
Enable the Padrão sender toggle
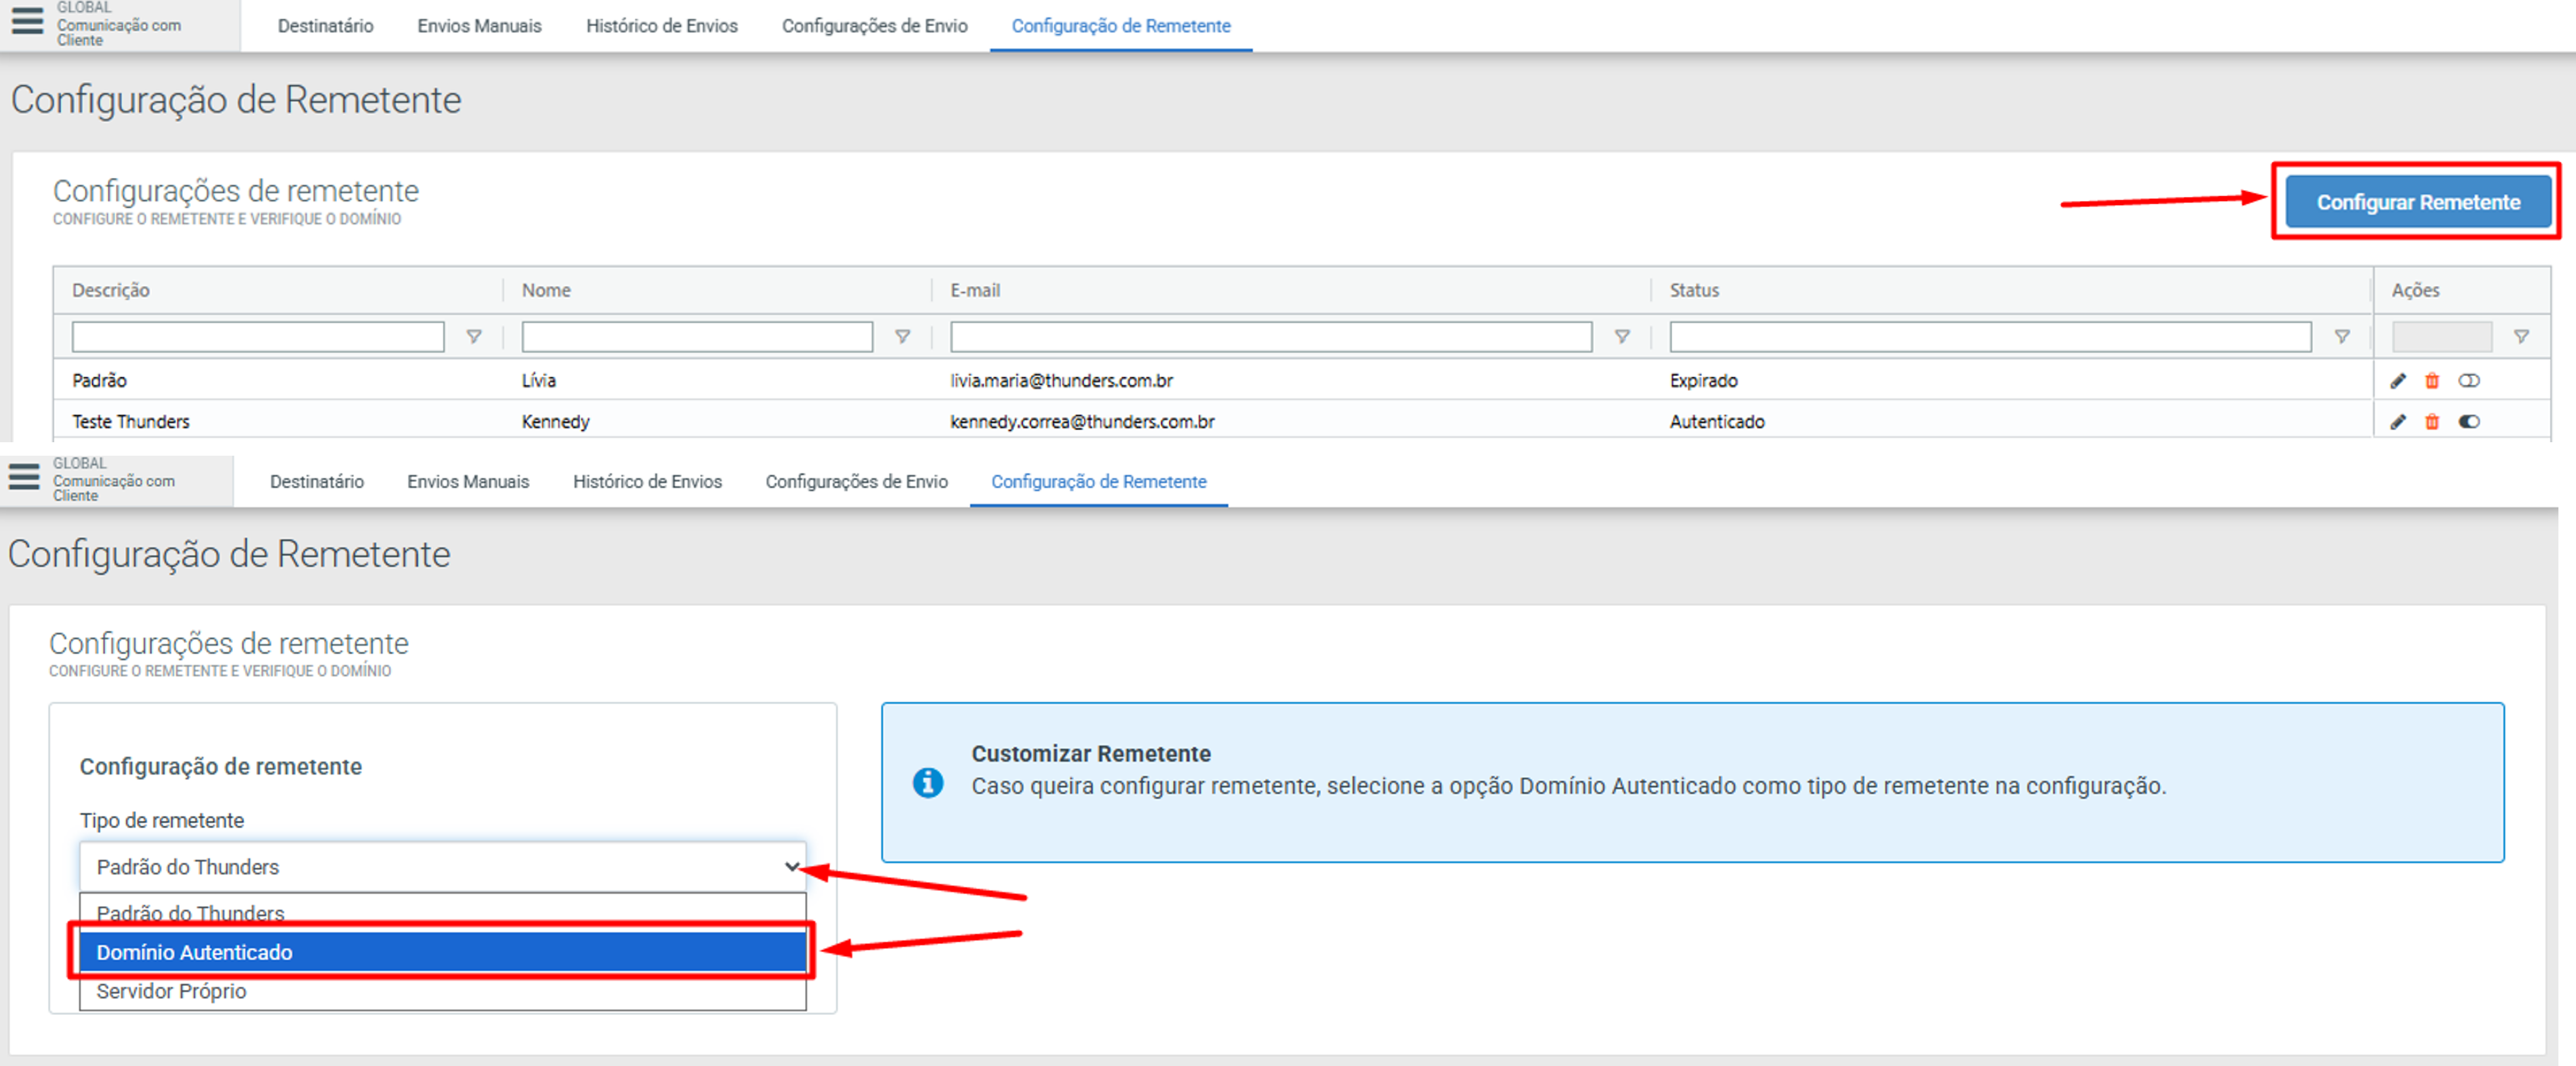[2469, 380]
